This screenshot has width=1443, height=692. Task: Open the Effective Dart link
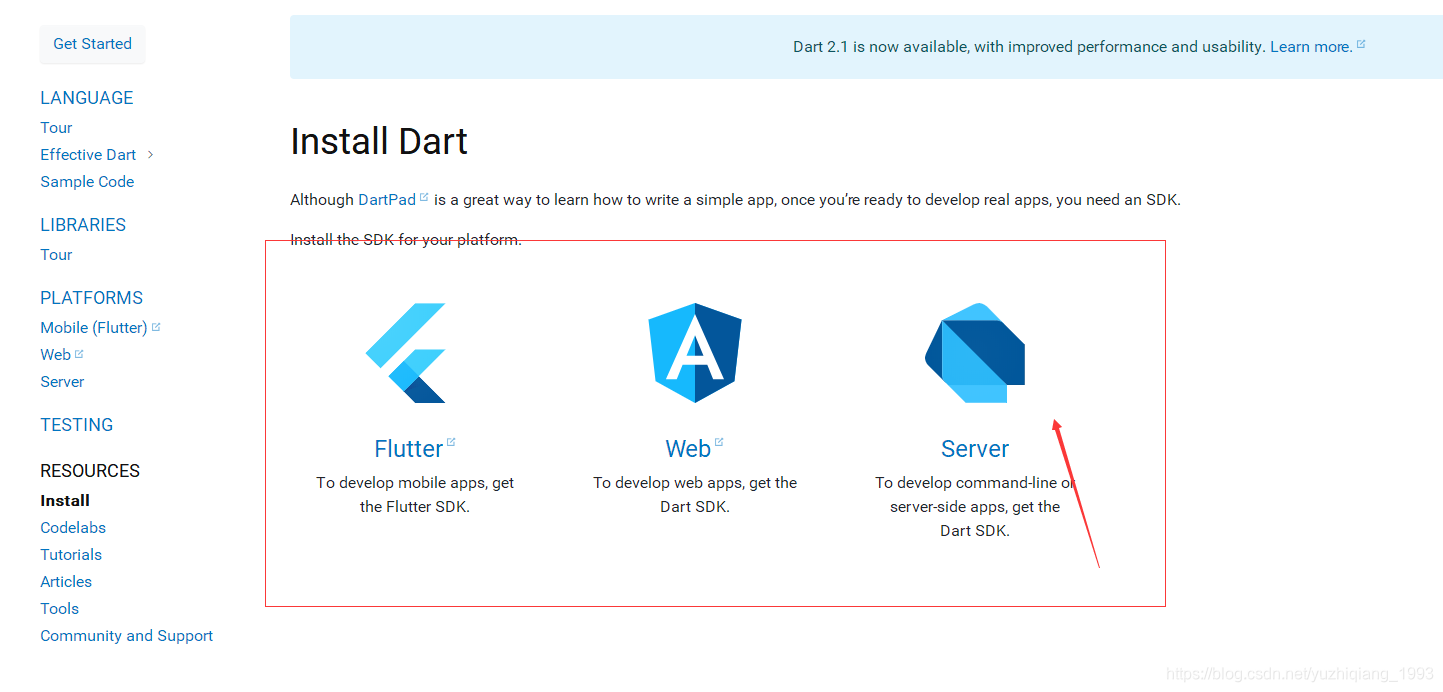click(88, 155)
